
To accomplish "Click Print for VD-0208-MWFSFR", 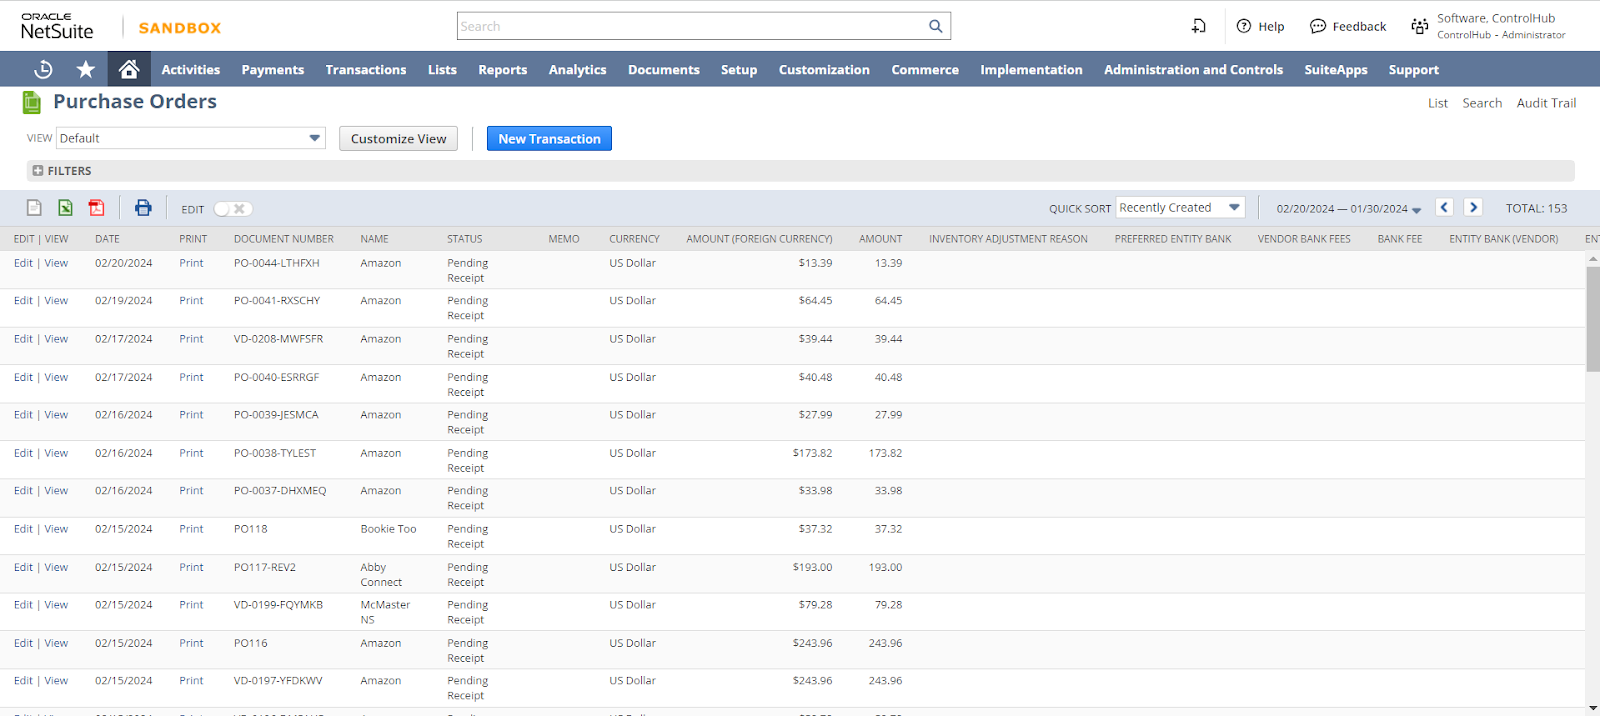I will 191,339.
